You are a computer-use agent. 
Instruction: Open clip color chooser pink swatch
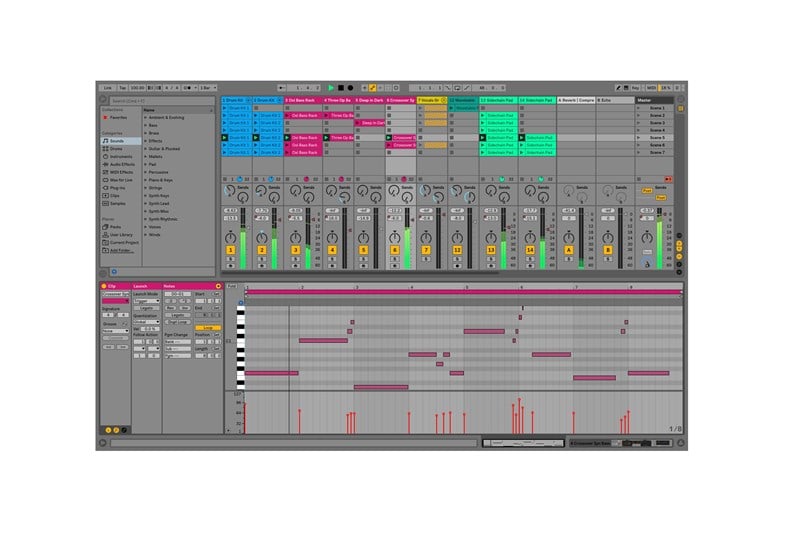[x=115, y=301]
